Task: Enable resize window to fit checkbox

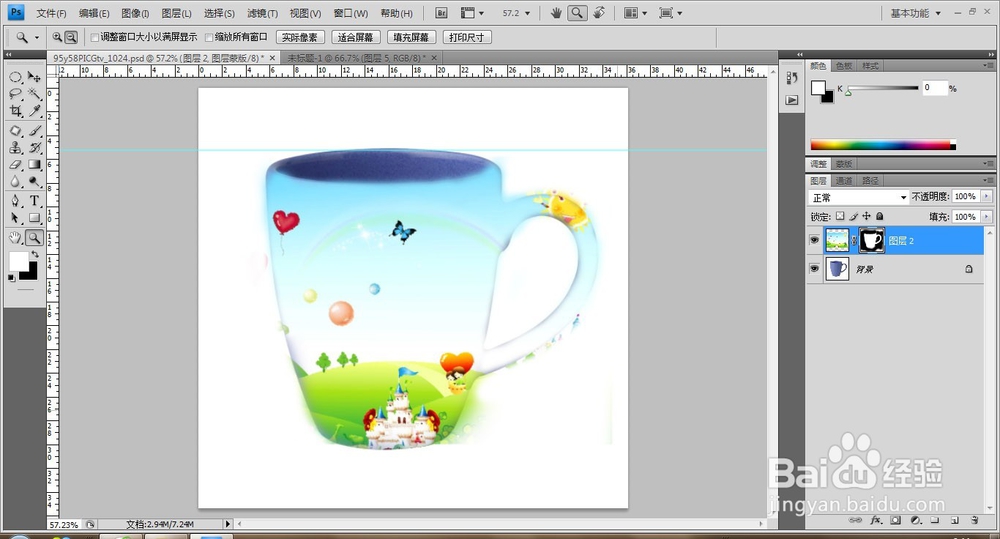Action: 95,38
